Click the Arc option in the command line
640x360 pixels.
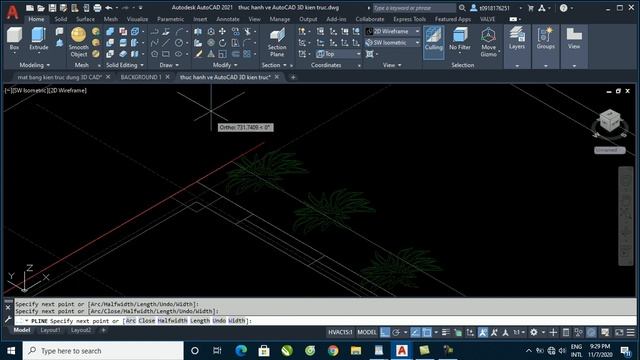click(131, 321)
